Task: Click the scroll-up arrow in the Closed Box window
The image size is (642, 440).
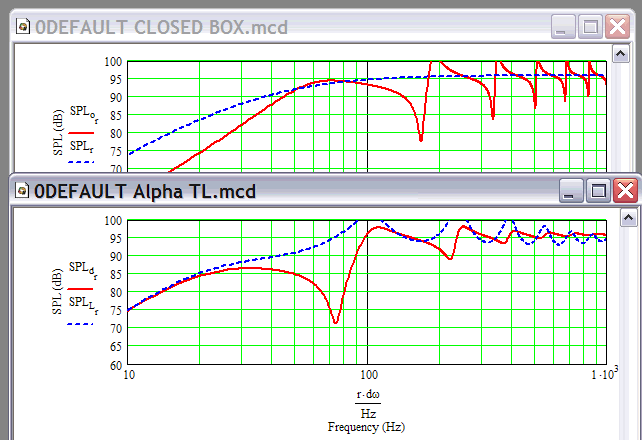Action: [621, 54]
